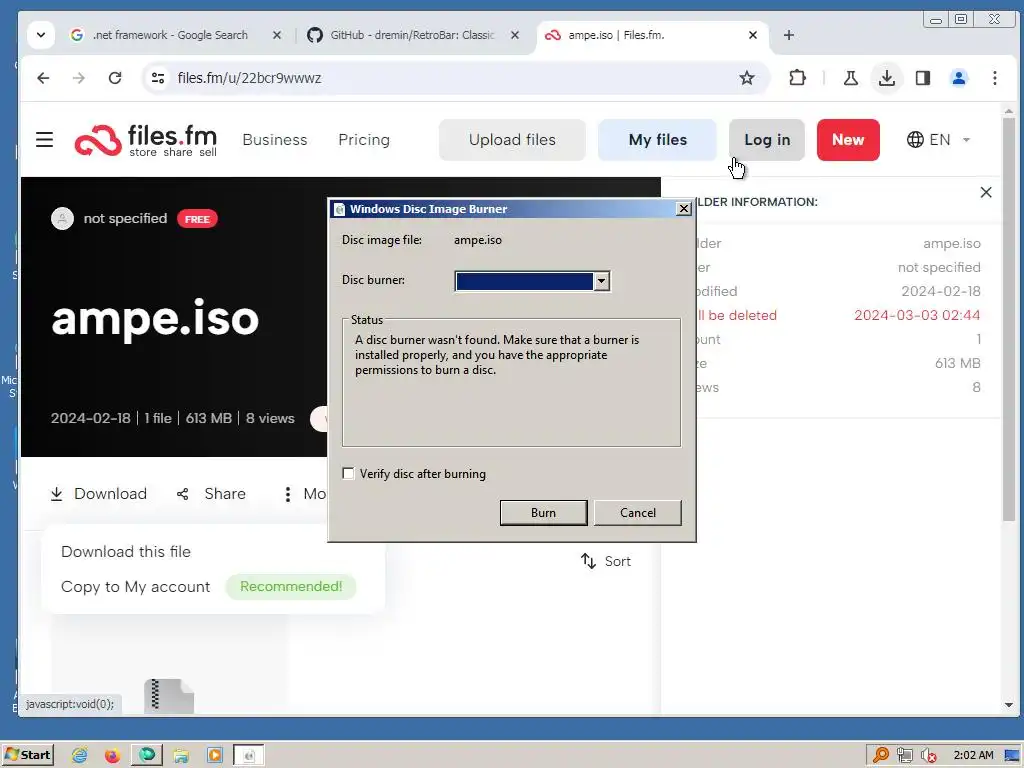Click the Download link with arrow icon
Viewport: 1024px width, 768px height.
tap(99, 494)
